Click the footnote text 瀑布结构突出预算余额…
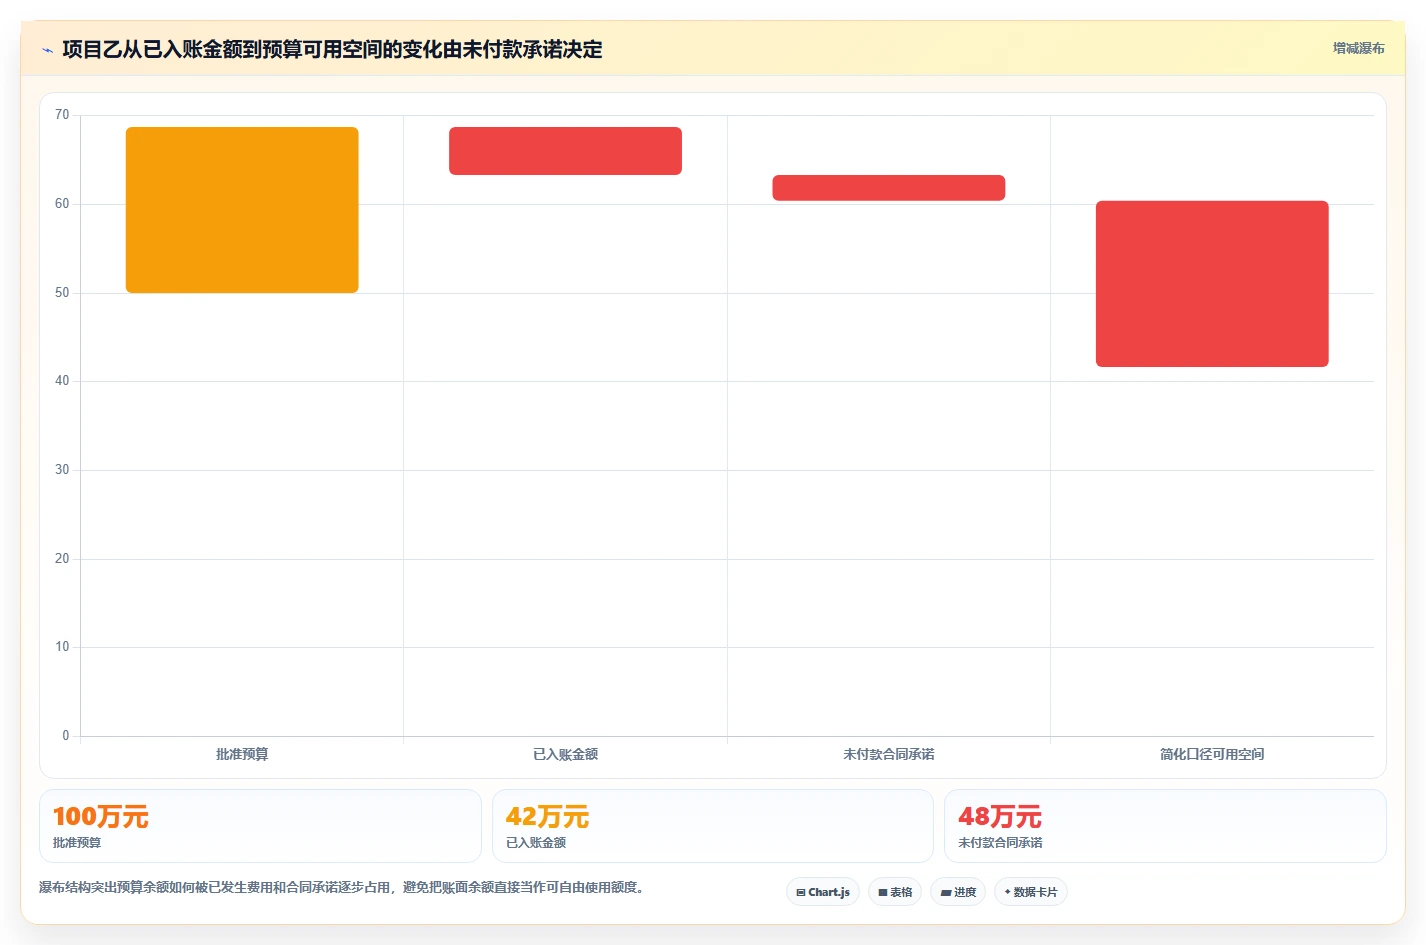Image resolution: width=1426 pixels, height=945 pixels. coord(342,887)
